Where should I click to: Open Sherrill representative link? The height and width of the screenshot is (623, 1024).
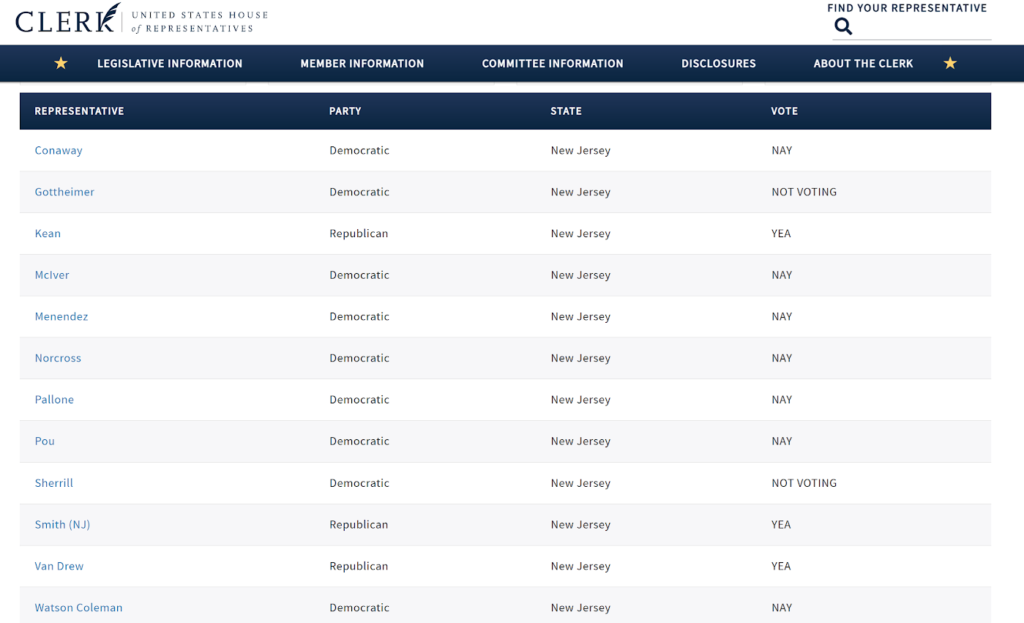(x=54, y=483)
